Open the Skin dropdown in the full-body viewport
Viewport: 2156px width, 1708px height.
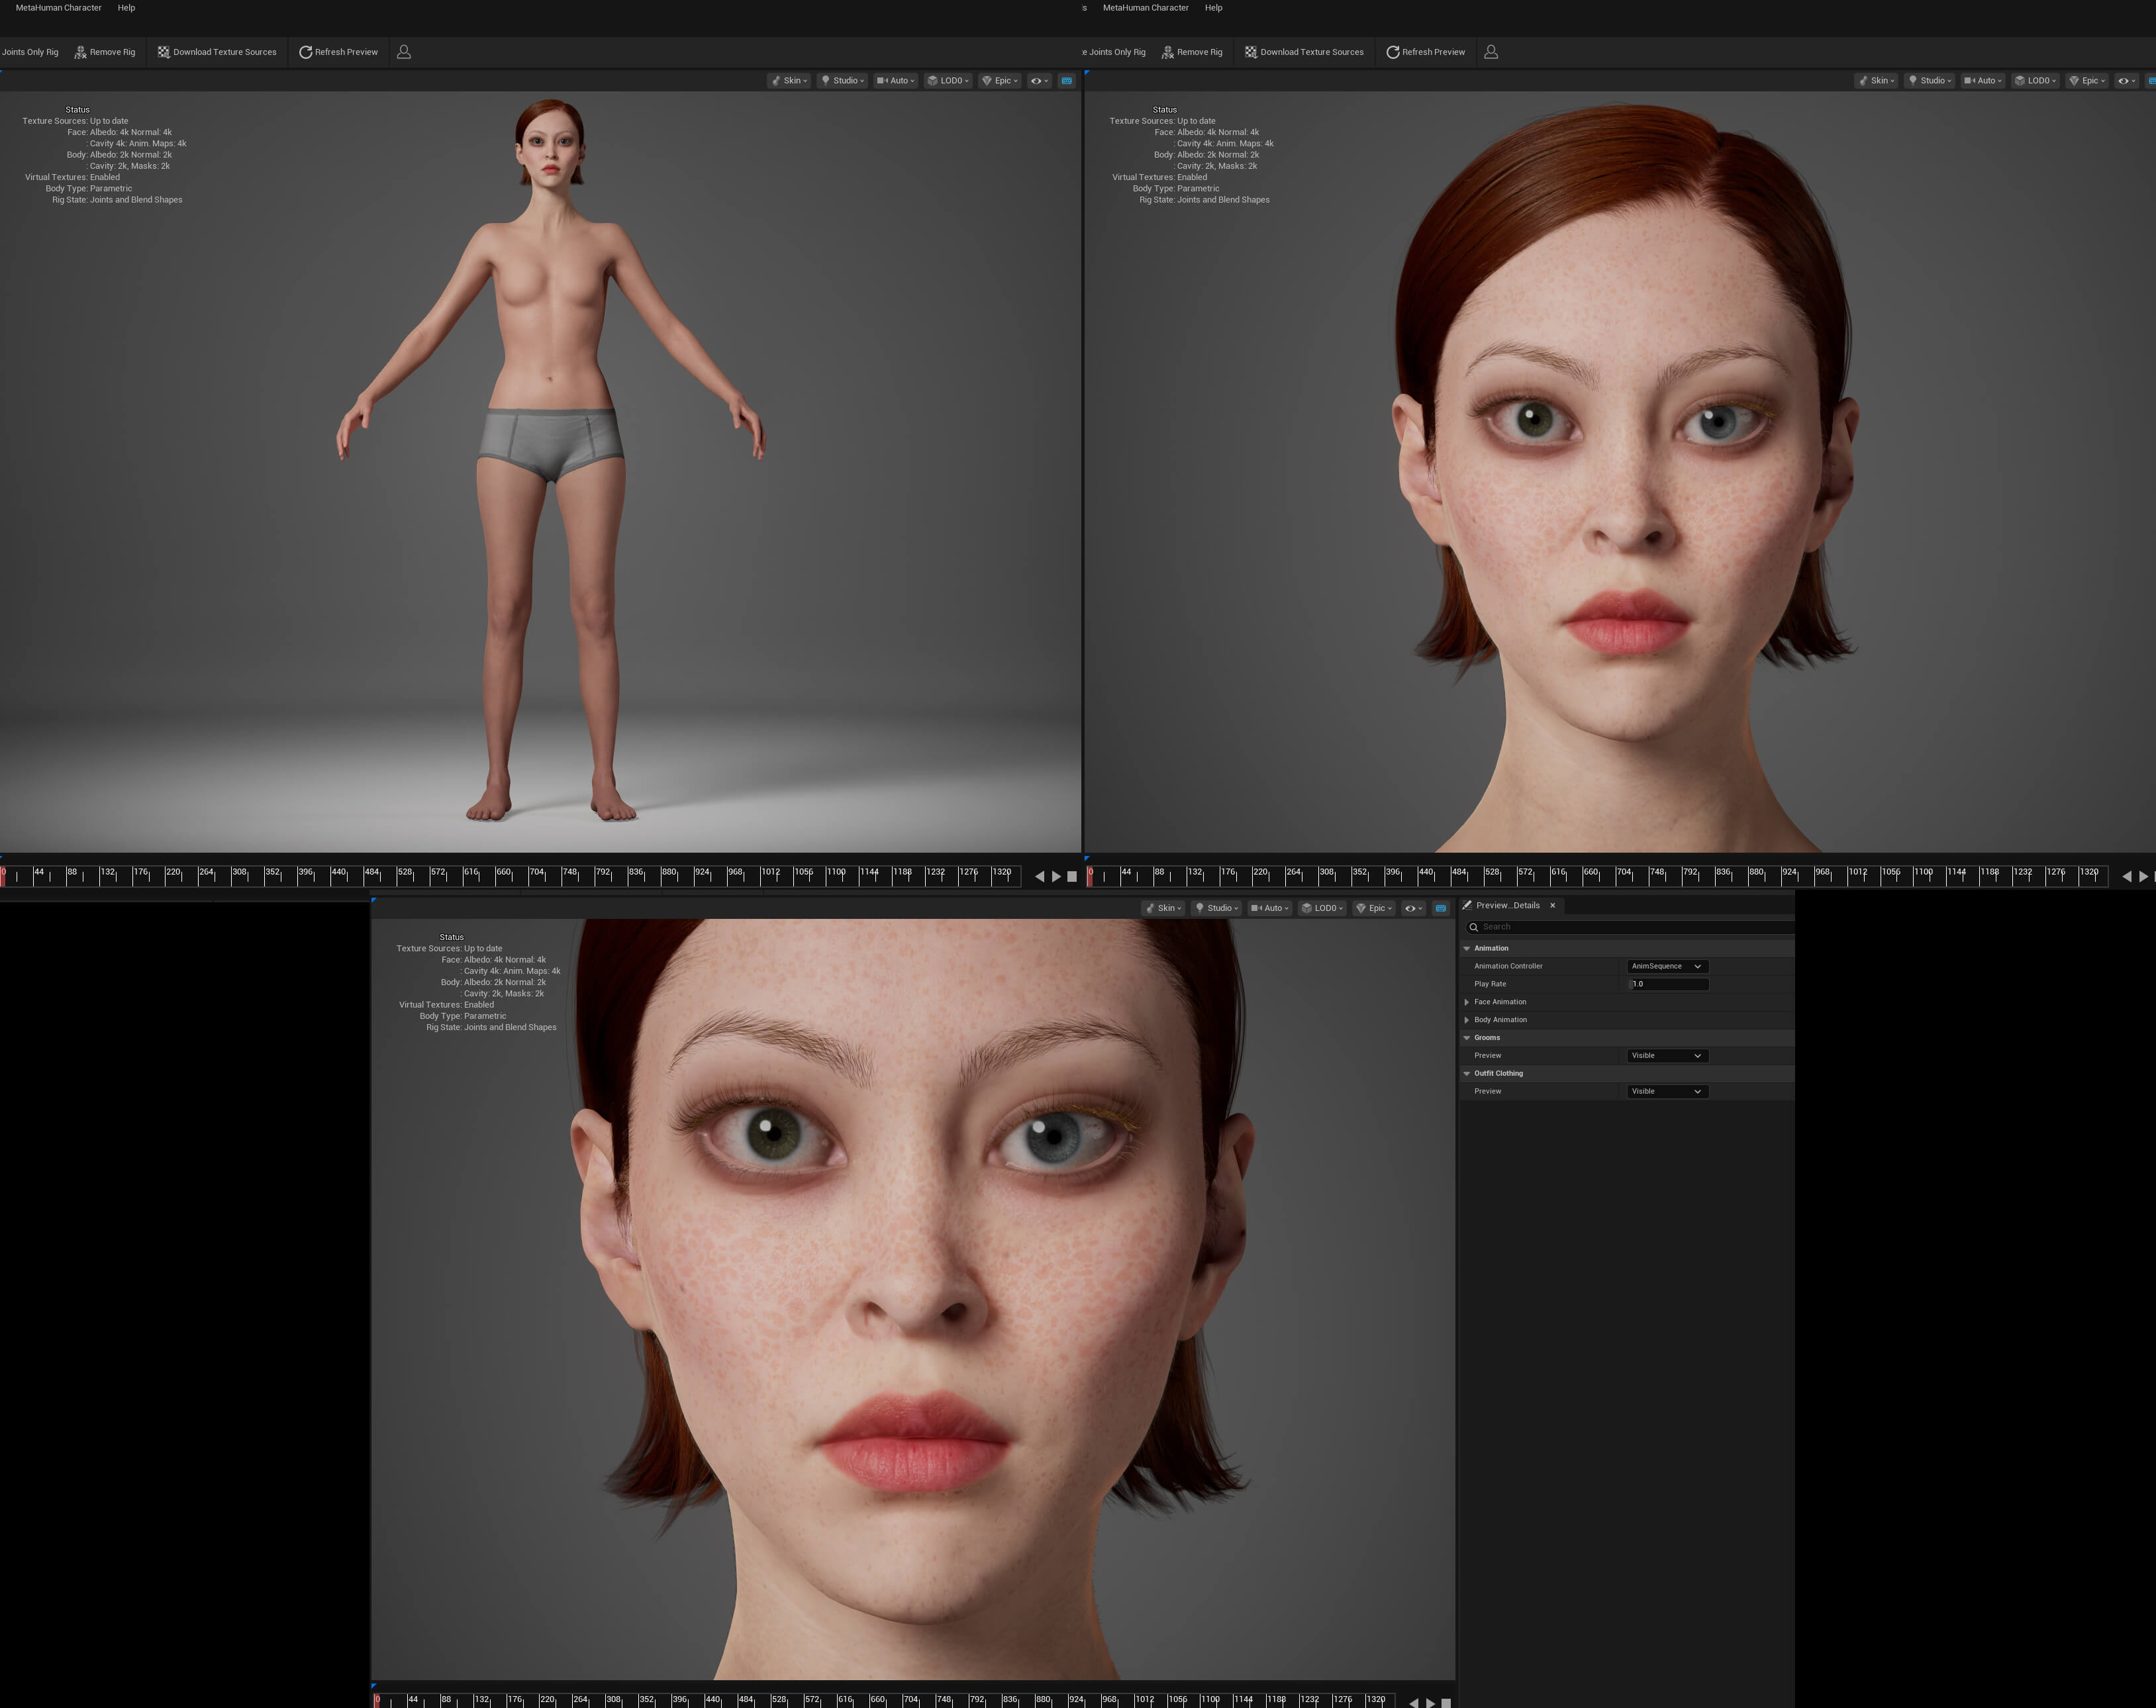(x=789, y=81)
